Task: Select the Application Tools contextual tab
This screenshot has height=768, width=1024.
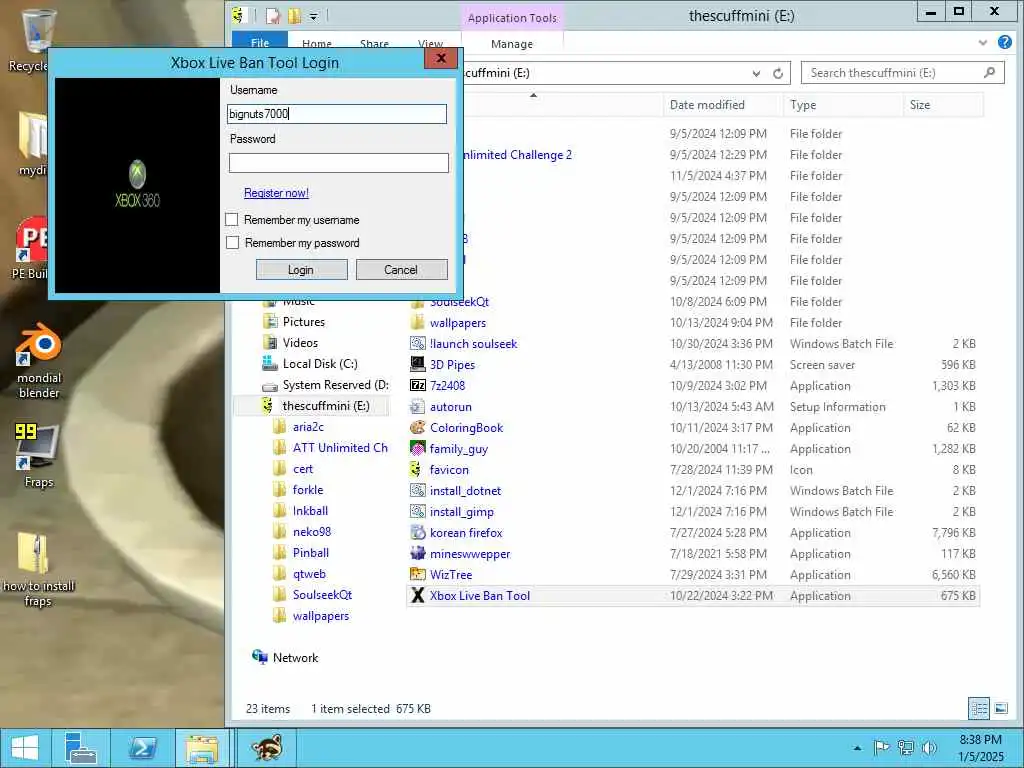Action: [512, 18]
